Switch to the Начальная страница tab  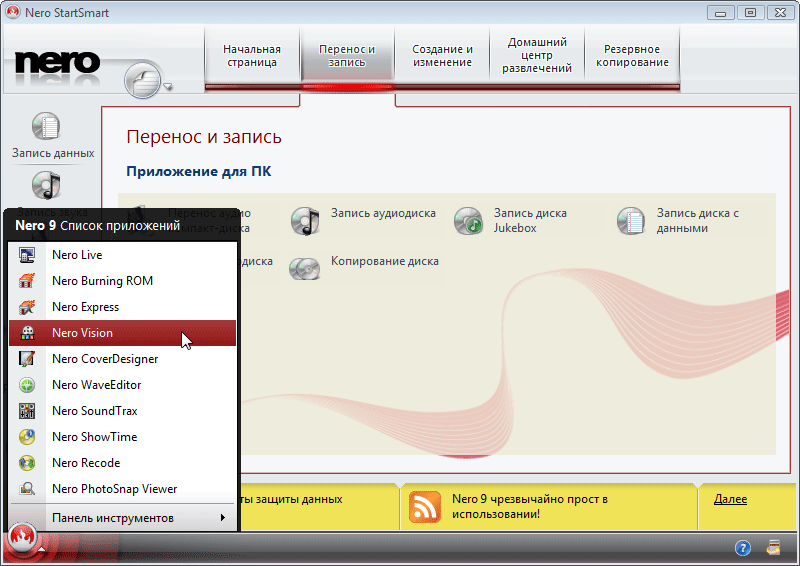(252, 56)
